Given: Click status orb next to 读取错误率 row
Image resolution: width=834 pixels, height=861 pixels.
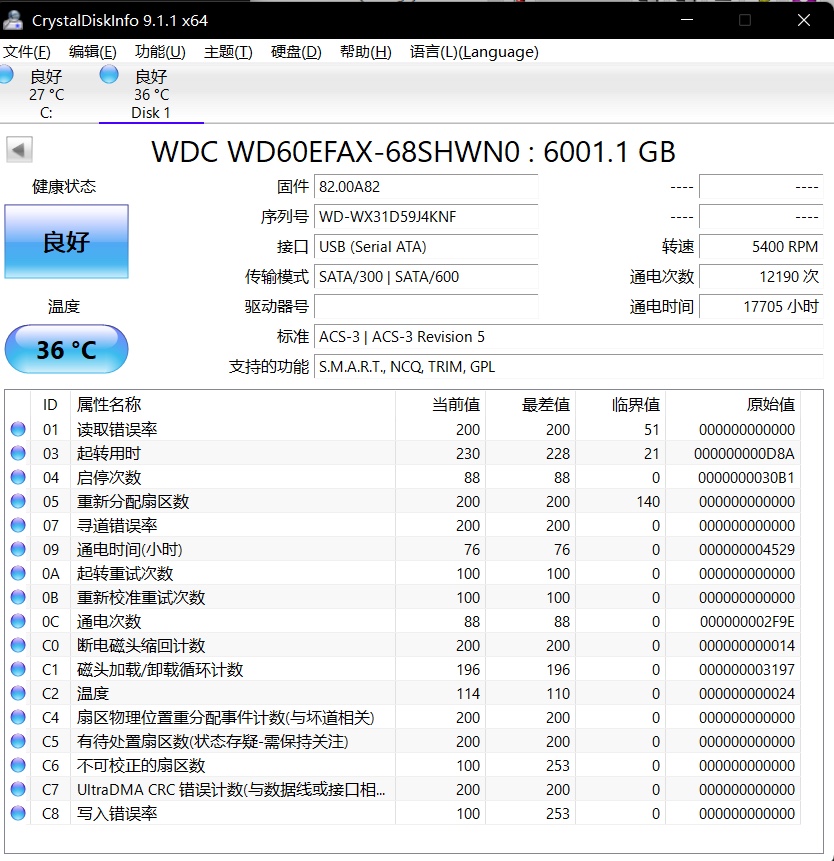Looking at the screenshot, I should pos(18,430).
